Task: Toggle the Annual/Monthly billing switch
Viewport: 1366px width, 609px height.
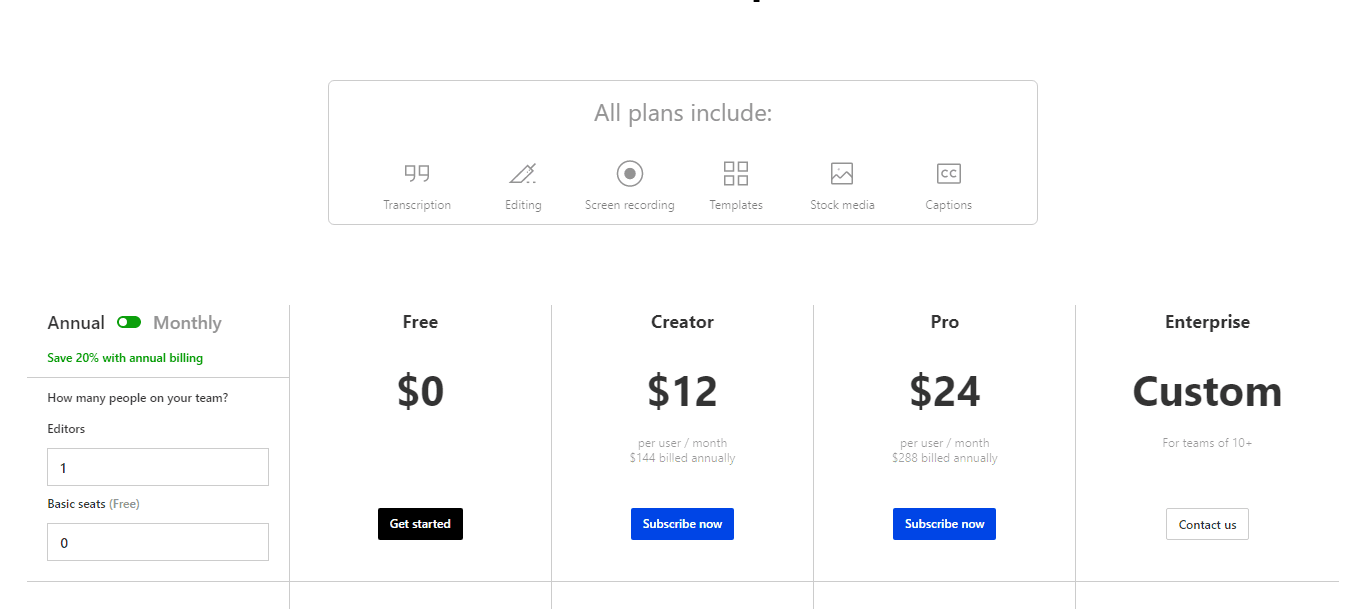Action: [x=129, y=322]
